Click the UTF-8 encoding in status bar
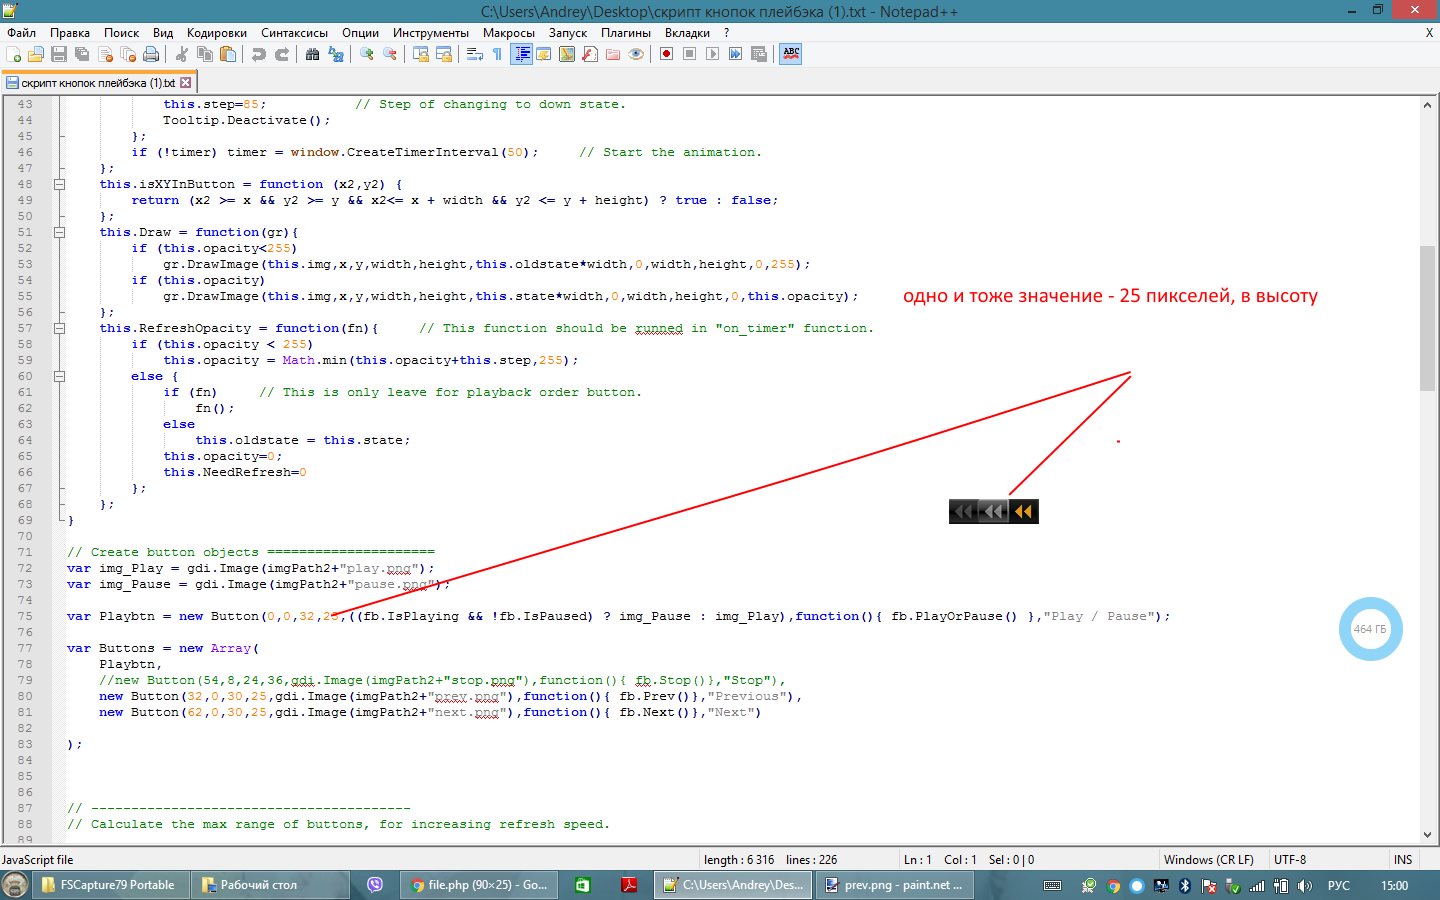1440x900 pixels. click(1290, 859)
